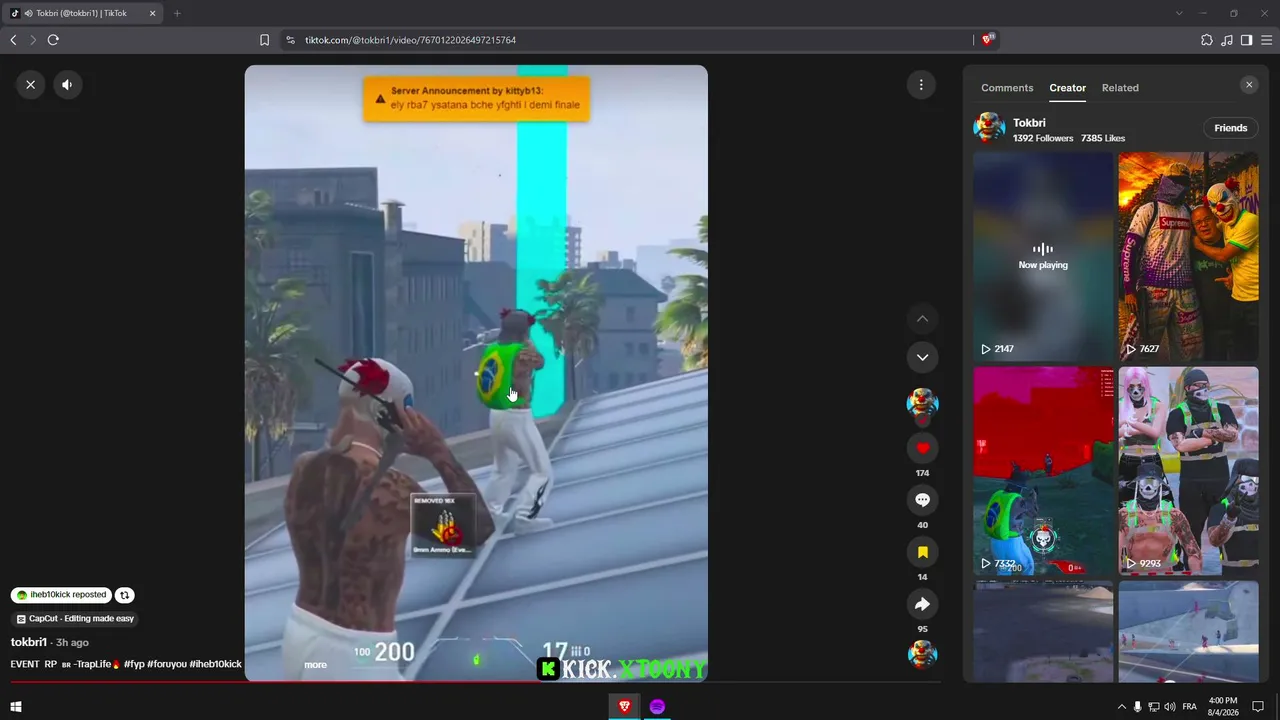Go forward in browser history
1280x720 pixels.
click(33, 40)
